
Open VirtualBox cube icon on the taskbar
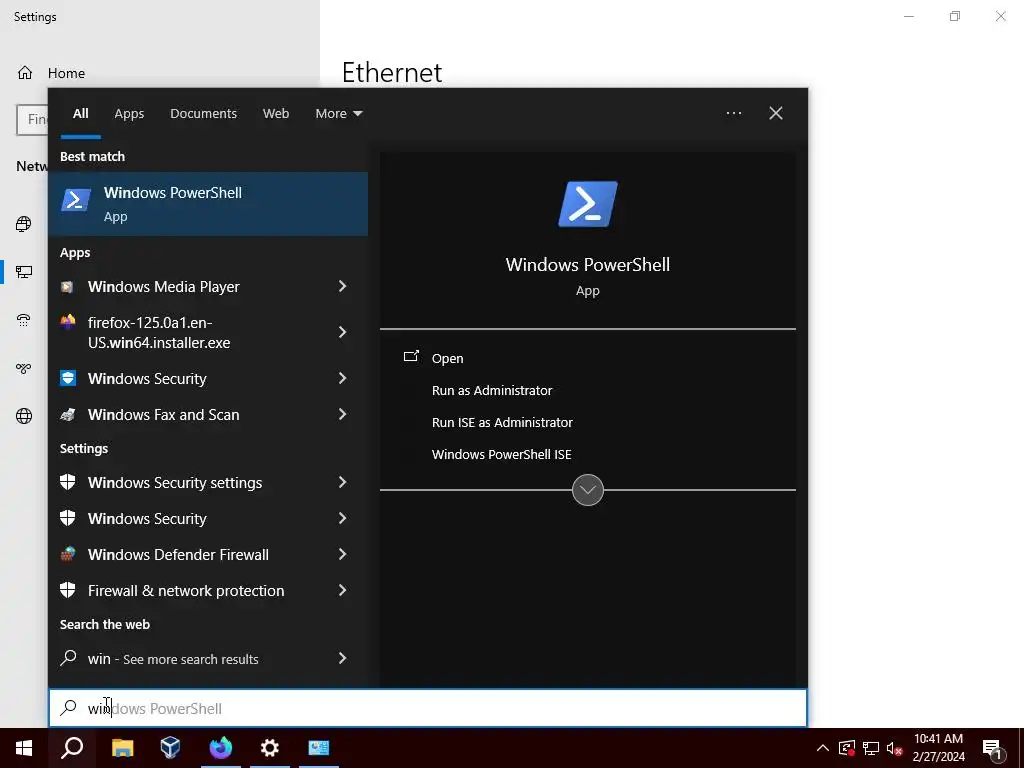[x=170, y=748]
